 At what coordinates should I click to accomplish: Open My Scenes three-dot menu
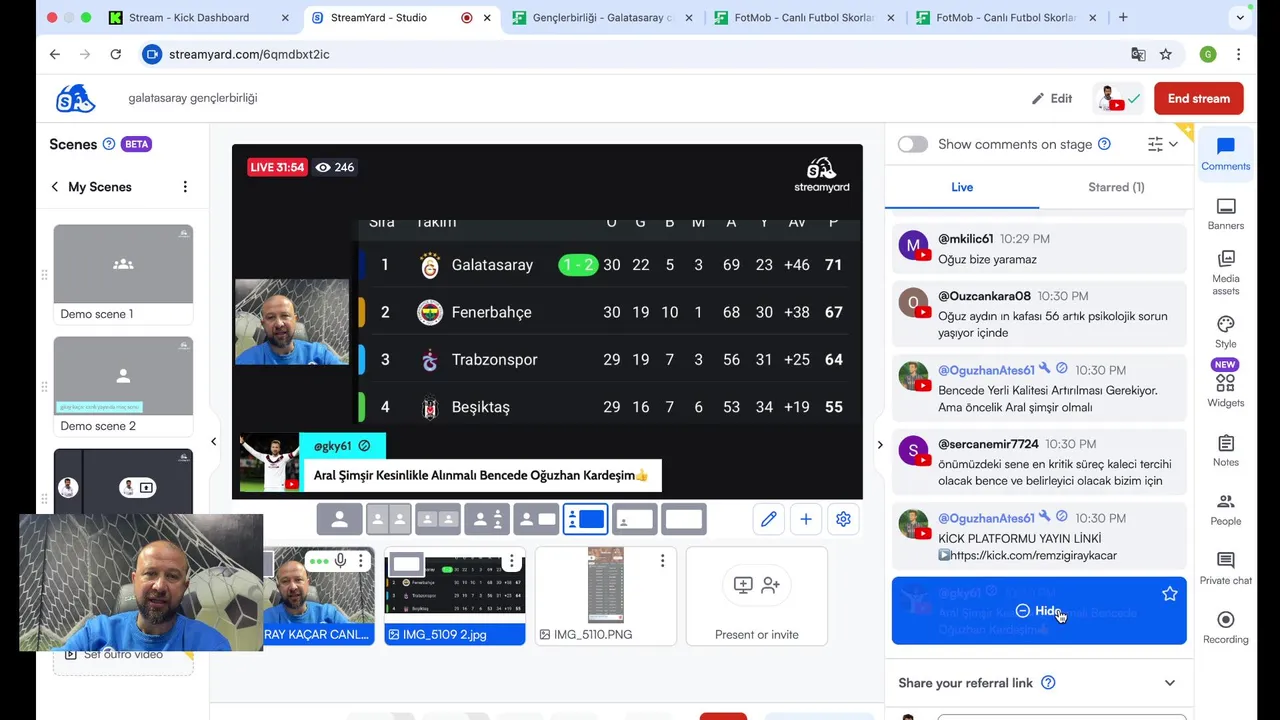[x=185, y=187]
